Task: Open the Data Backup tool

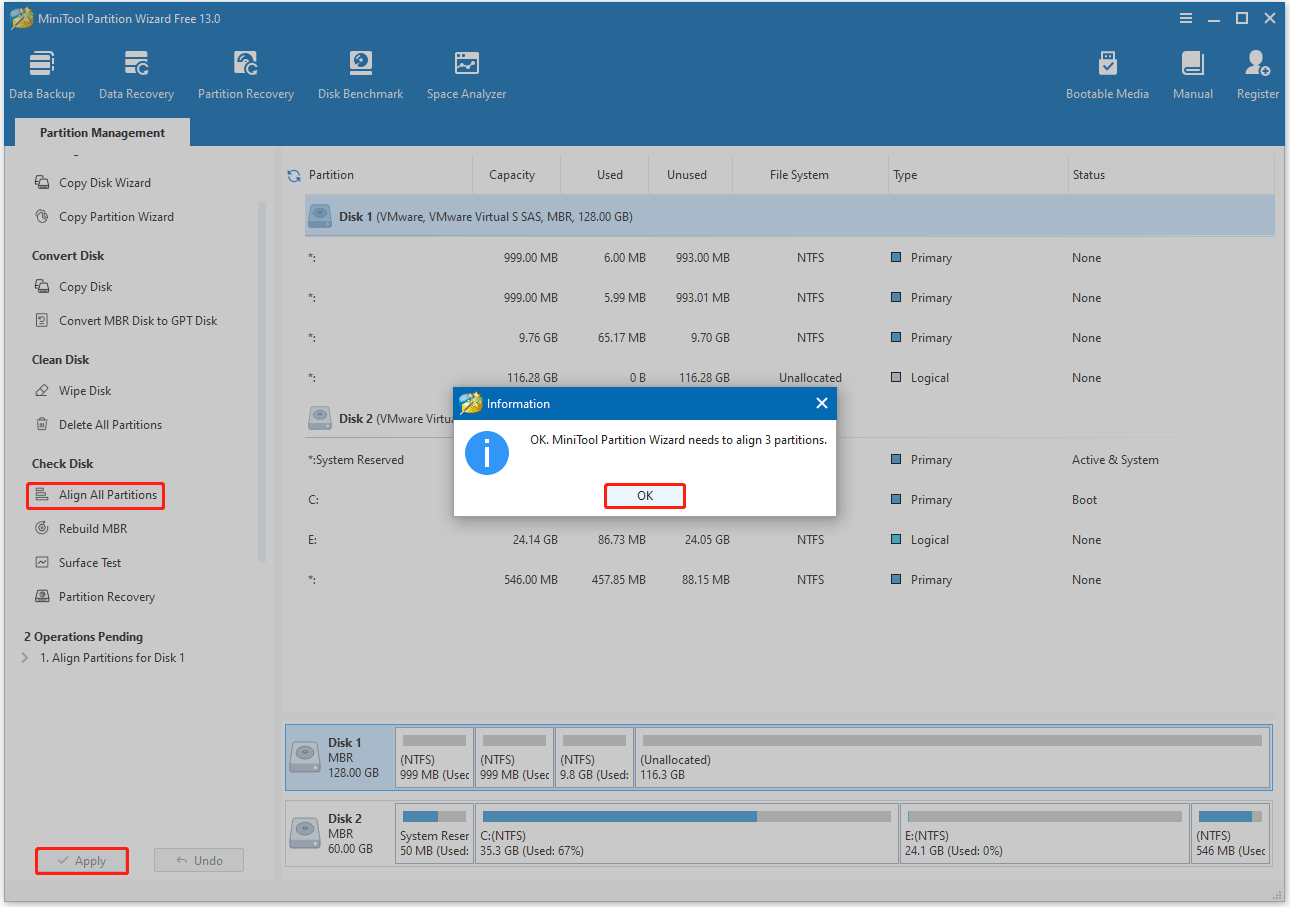Action: point(41,70)
